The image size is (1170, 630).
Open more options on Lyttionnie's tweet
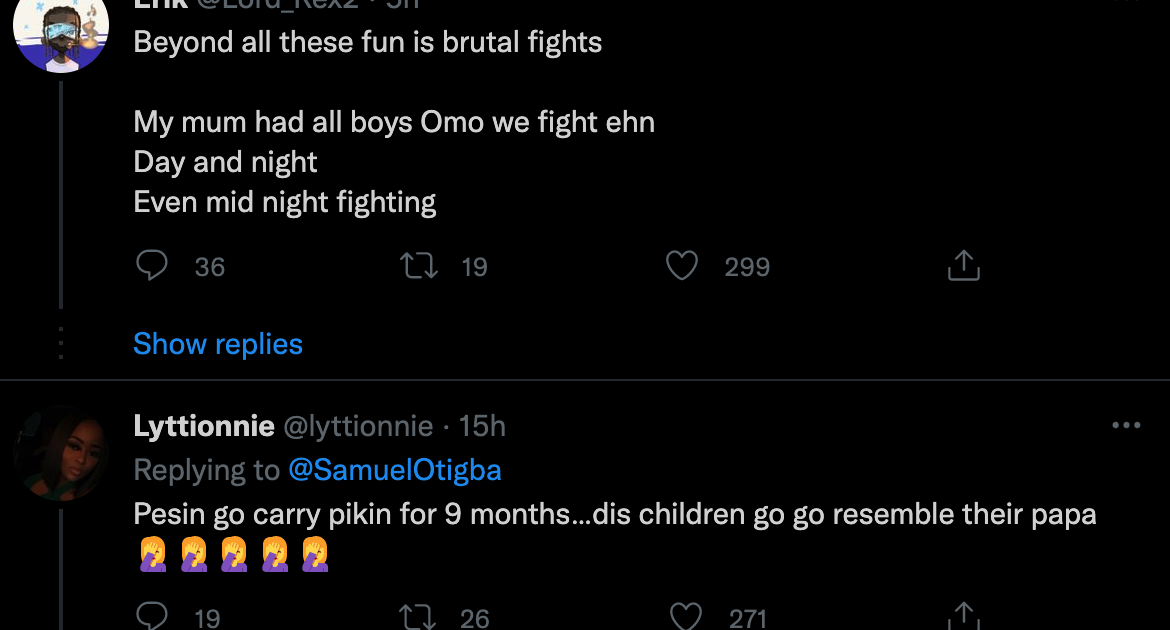point(1126,426)
